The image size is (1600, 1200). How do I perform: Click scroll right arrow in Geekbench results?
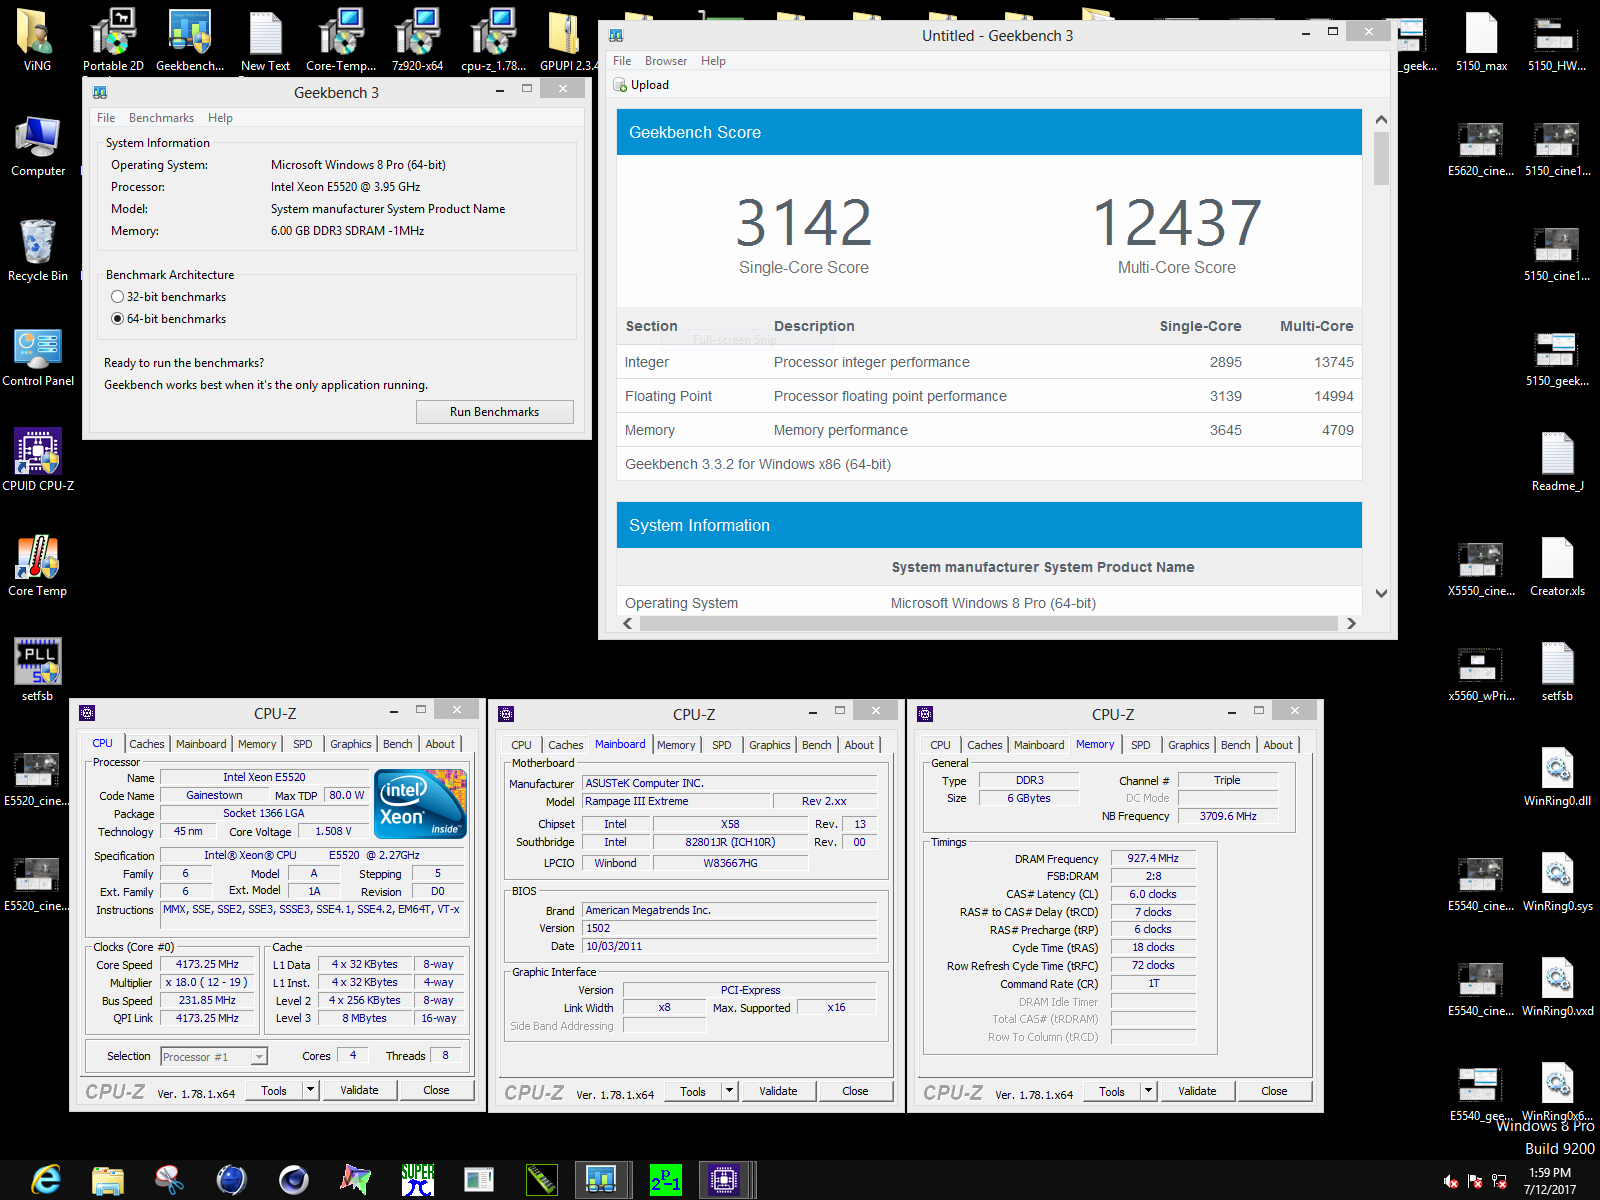[1351, 623]
